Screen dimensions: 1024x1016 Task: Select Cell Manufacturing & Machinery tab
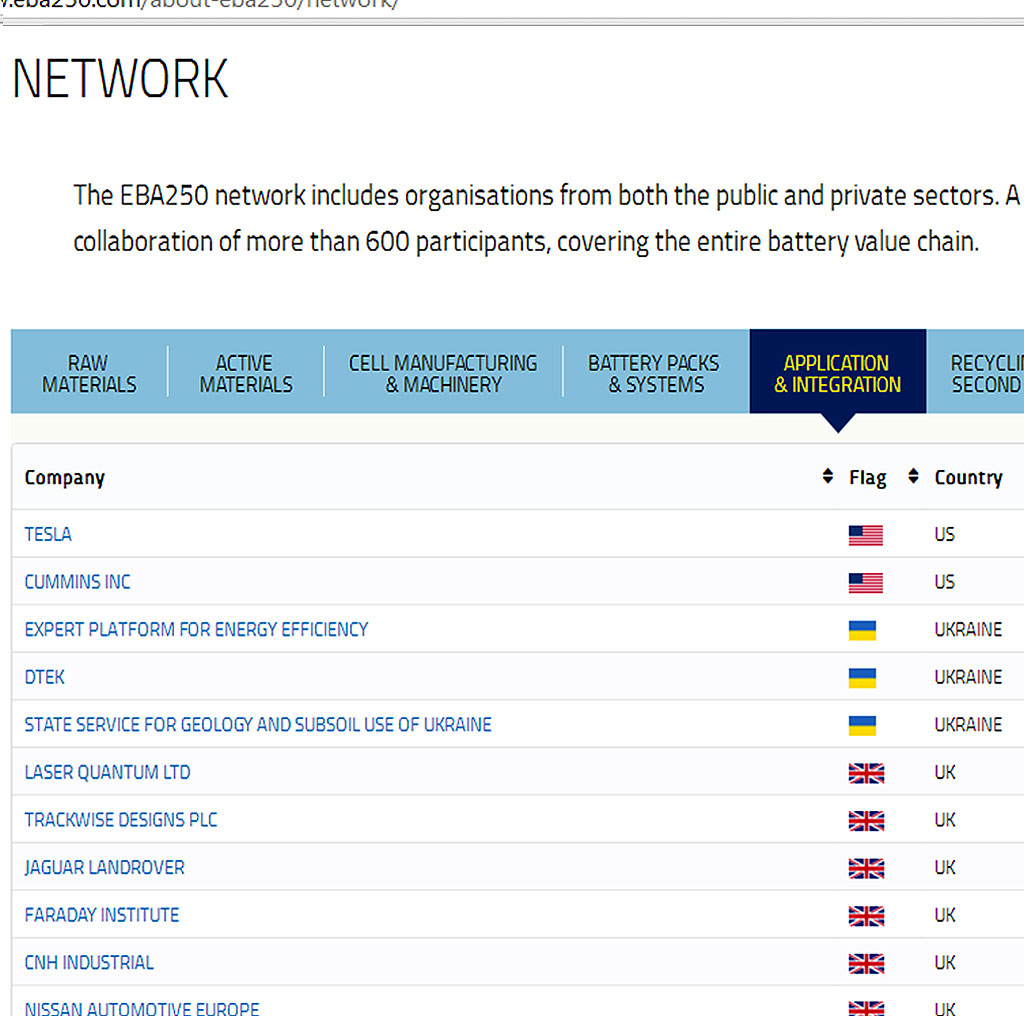443,373
